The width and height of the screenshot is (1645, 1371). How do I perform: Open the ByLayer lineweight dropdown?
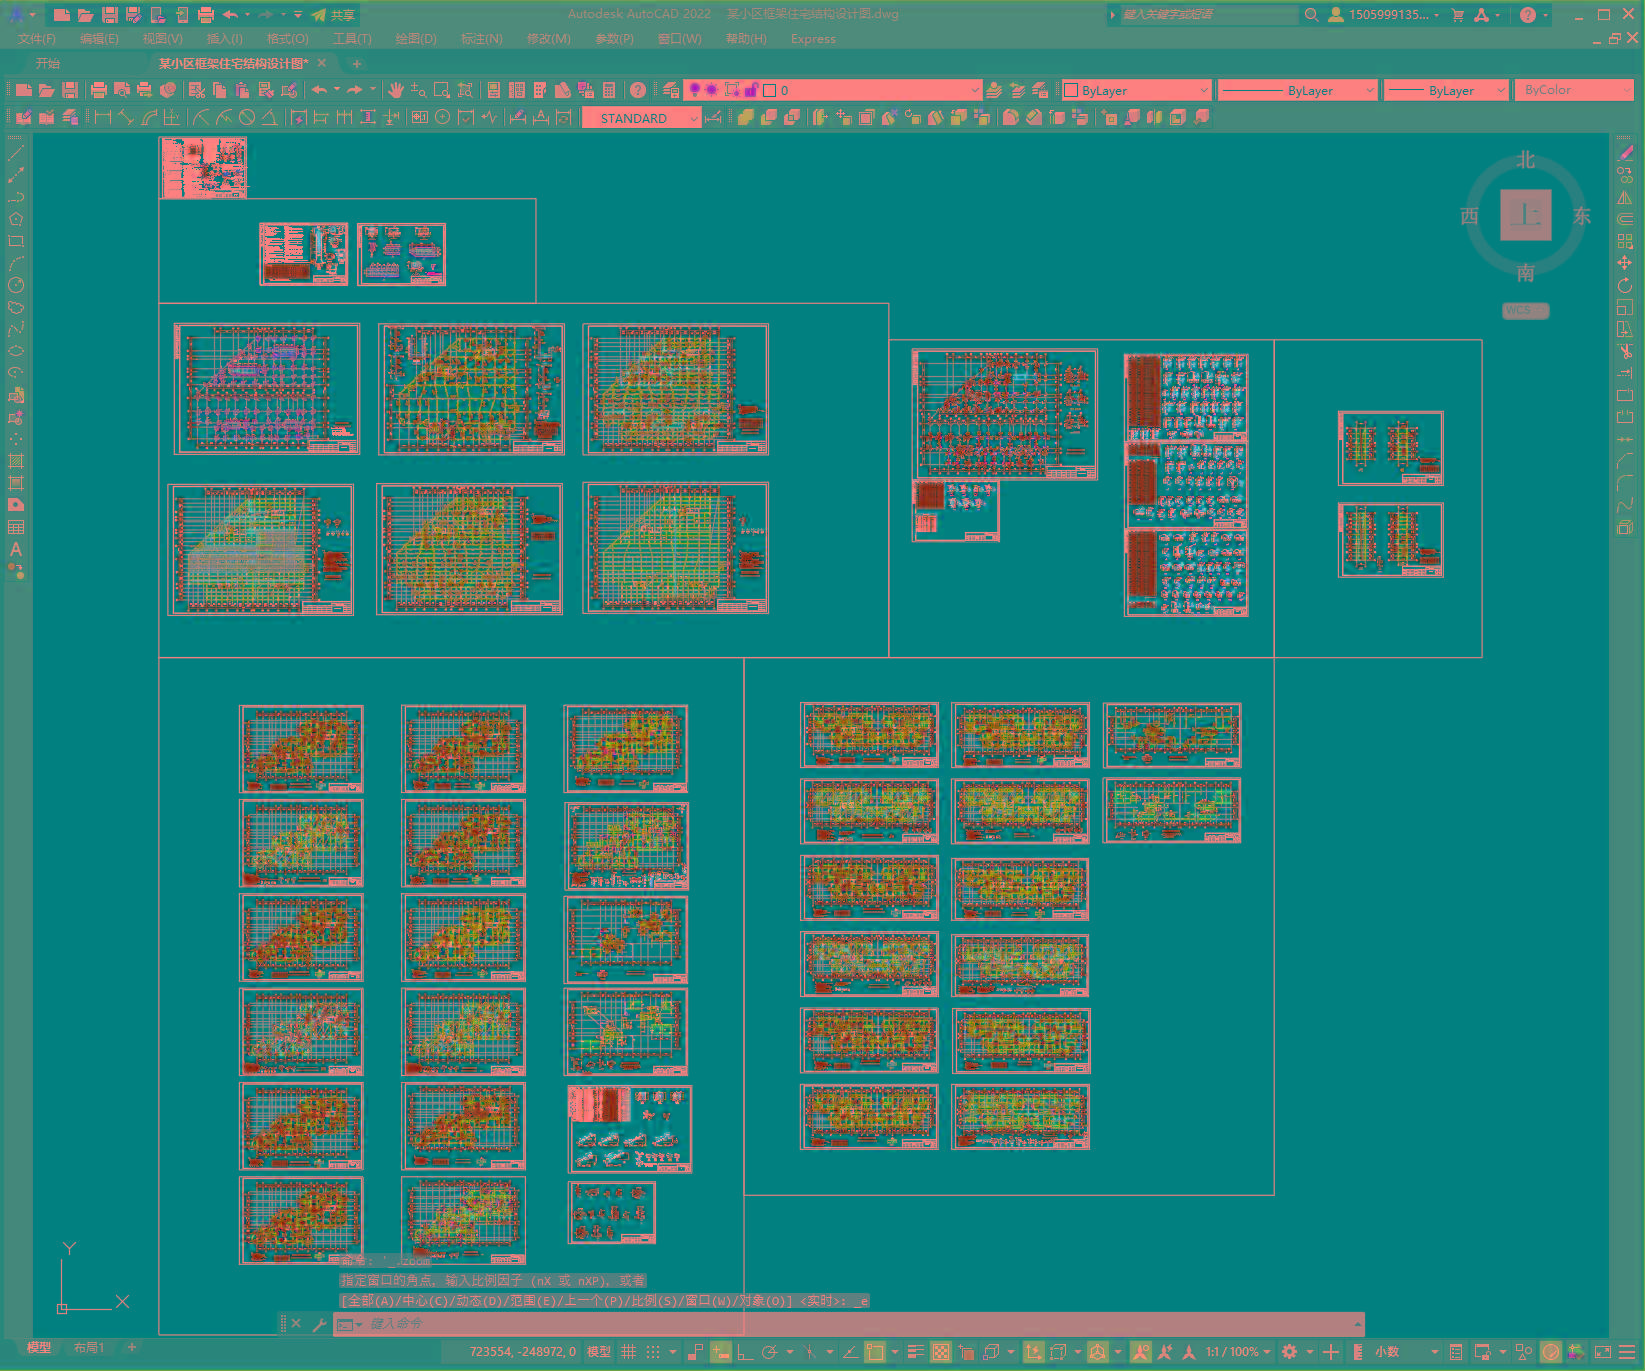point(1446,90)
